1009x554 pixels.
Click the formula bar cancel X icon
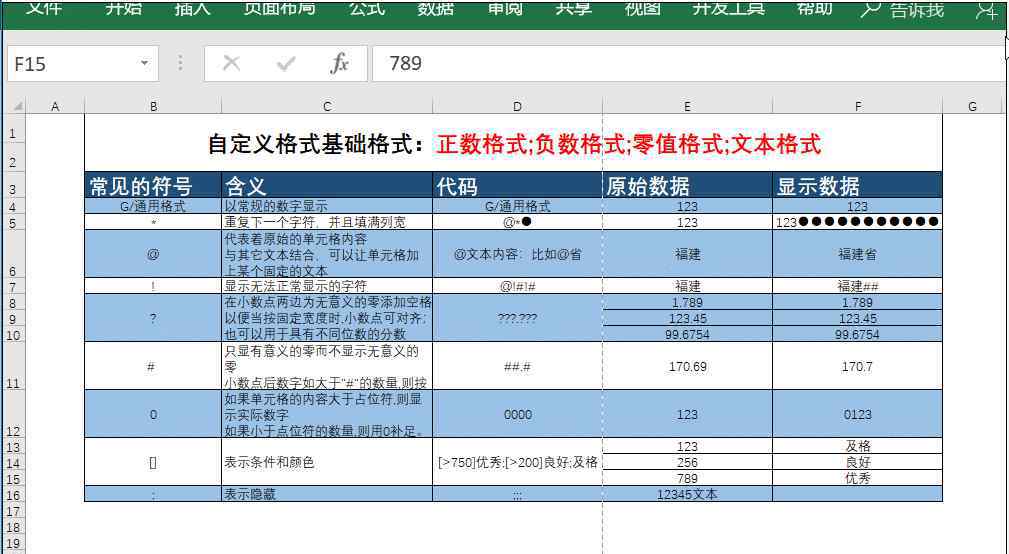click(231, 63)
